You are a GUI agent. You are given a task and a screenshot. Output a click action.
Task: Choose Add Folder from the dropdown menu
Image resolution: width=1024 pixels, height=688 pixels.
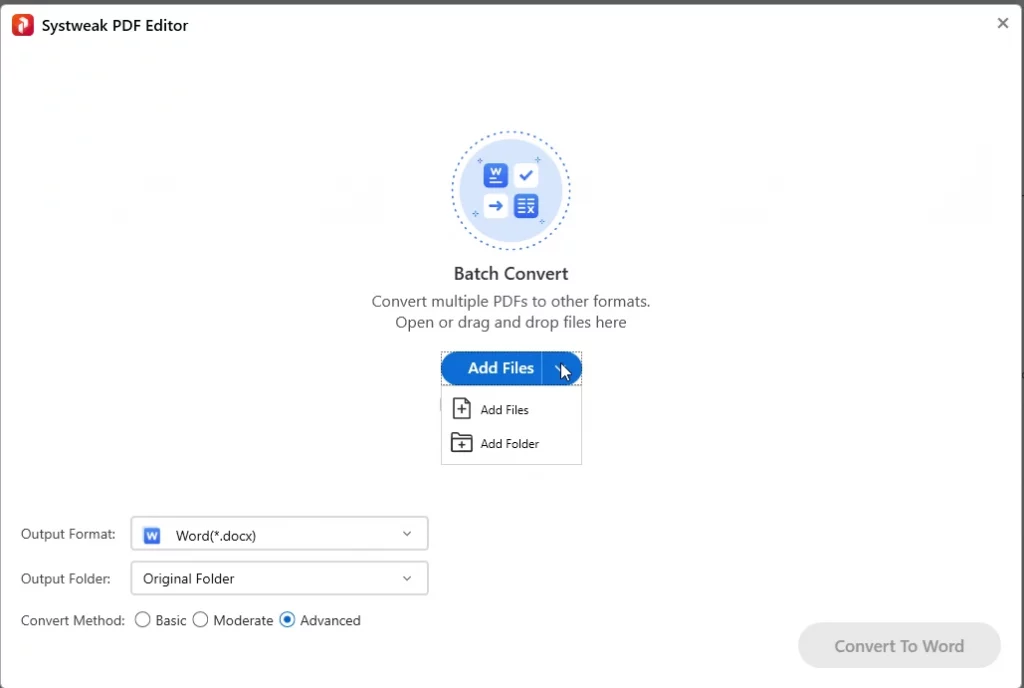tap(511, 443)
